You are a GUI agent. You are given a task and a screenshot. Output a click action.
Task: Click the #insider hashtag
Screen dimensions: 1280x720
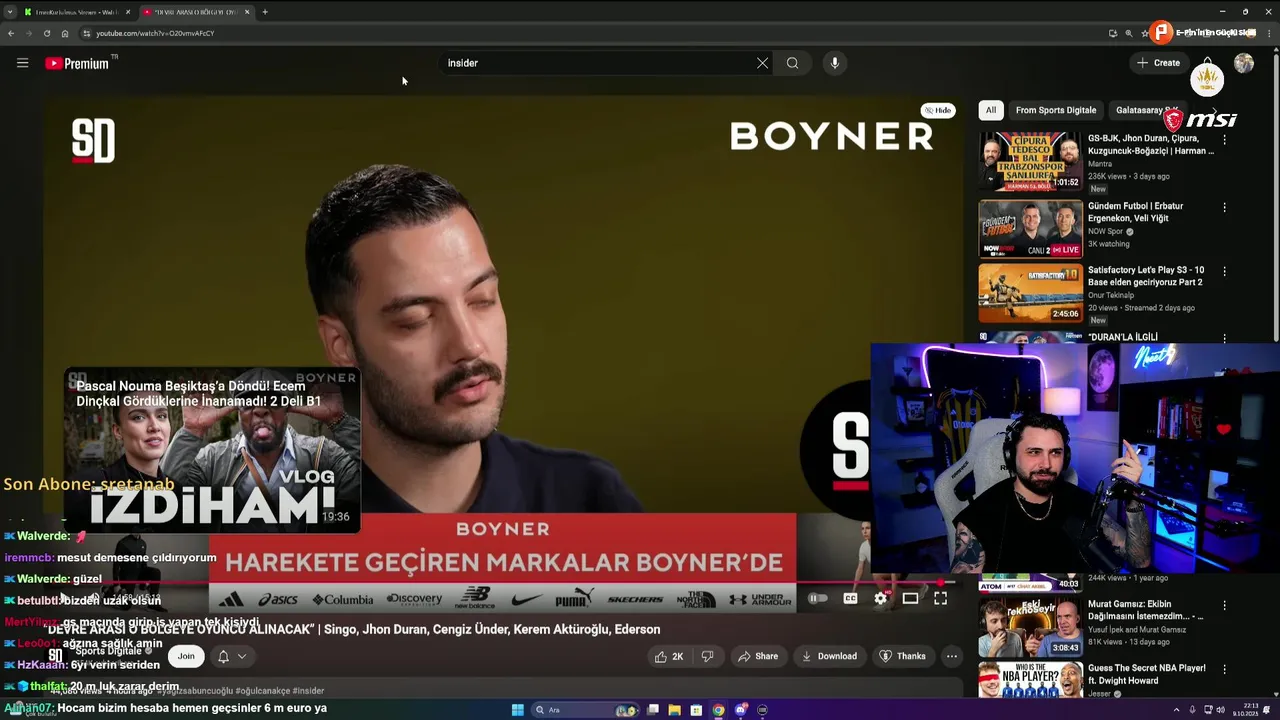click(x=308, y=691)
